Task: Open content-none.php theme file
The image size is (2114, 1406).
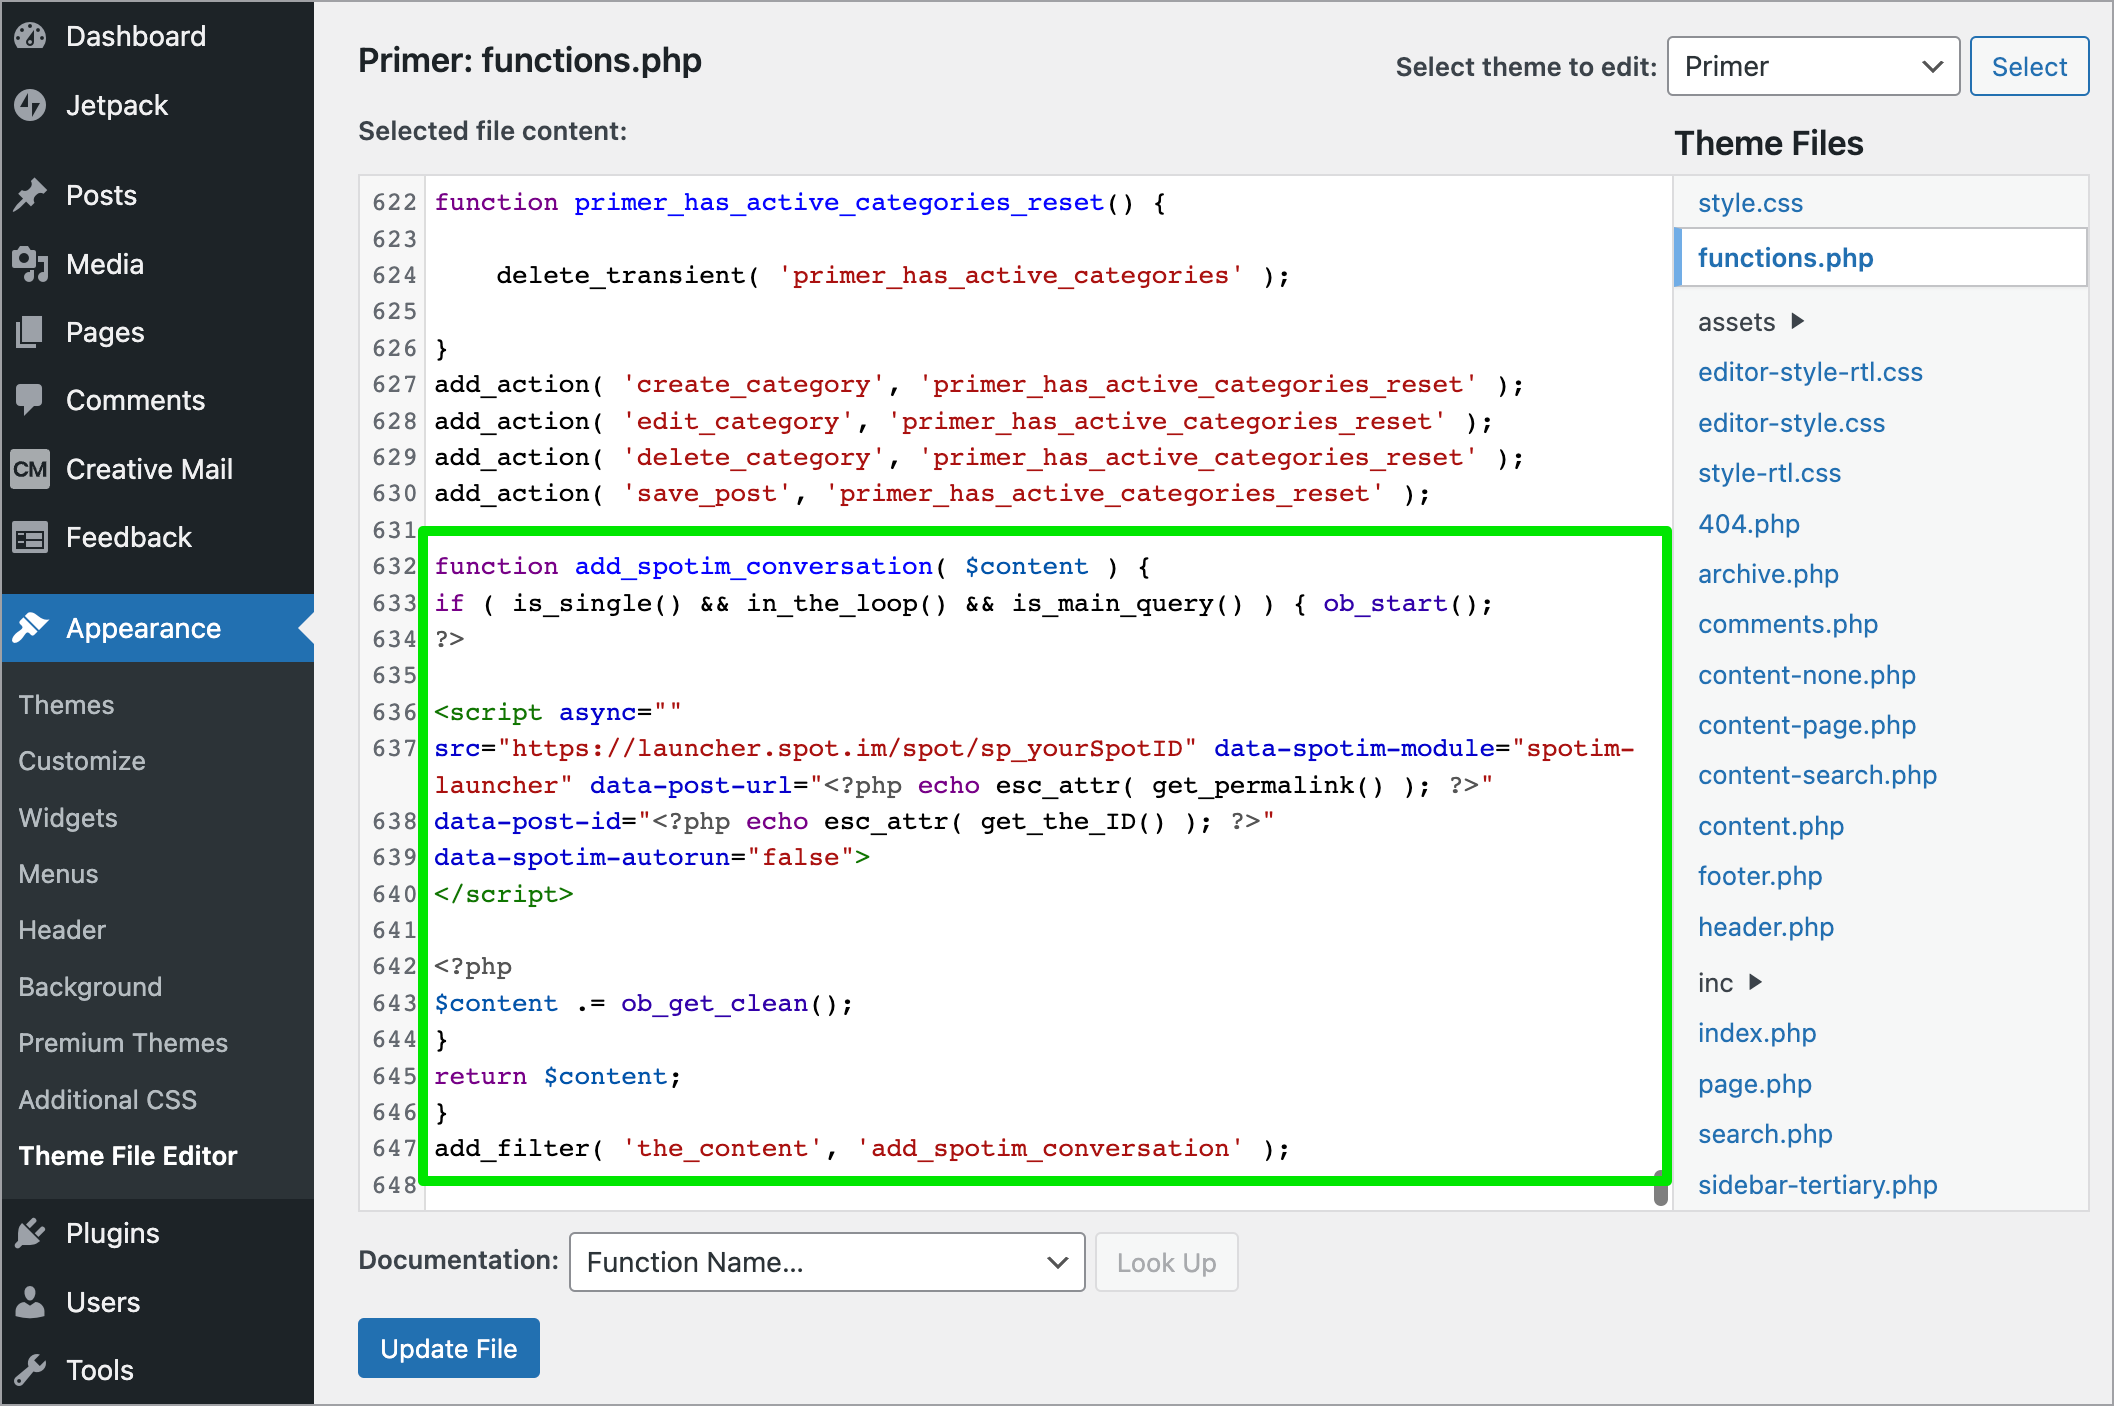Action: click(1806, 675)
